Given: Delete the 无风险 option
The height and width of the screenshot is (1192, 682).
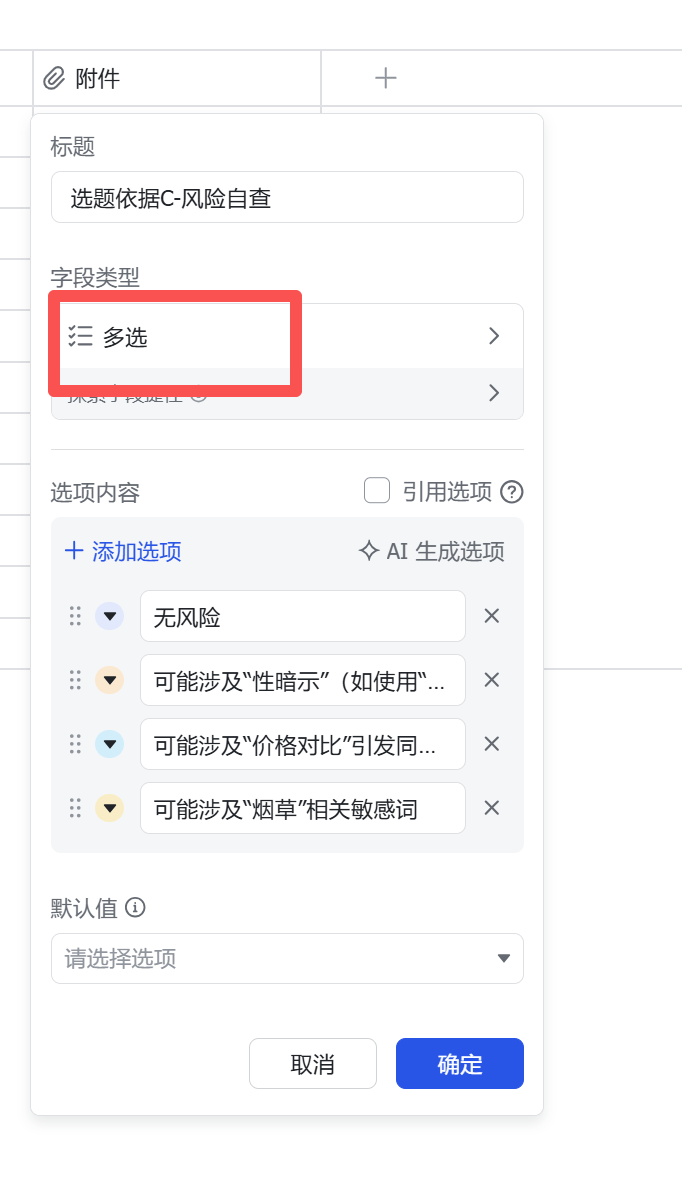Looking at the screenshot, I should 492,616.
